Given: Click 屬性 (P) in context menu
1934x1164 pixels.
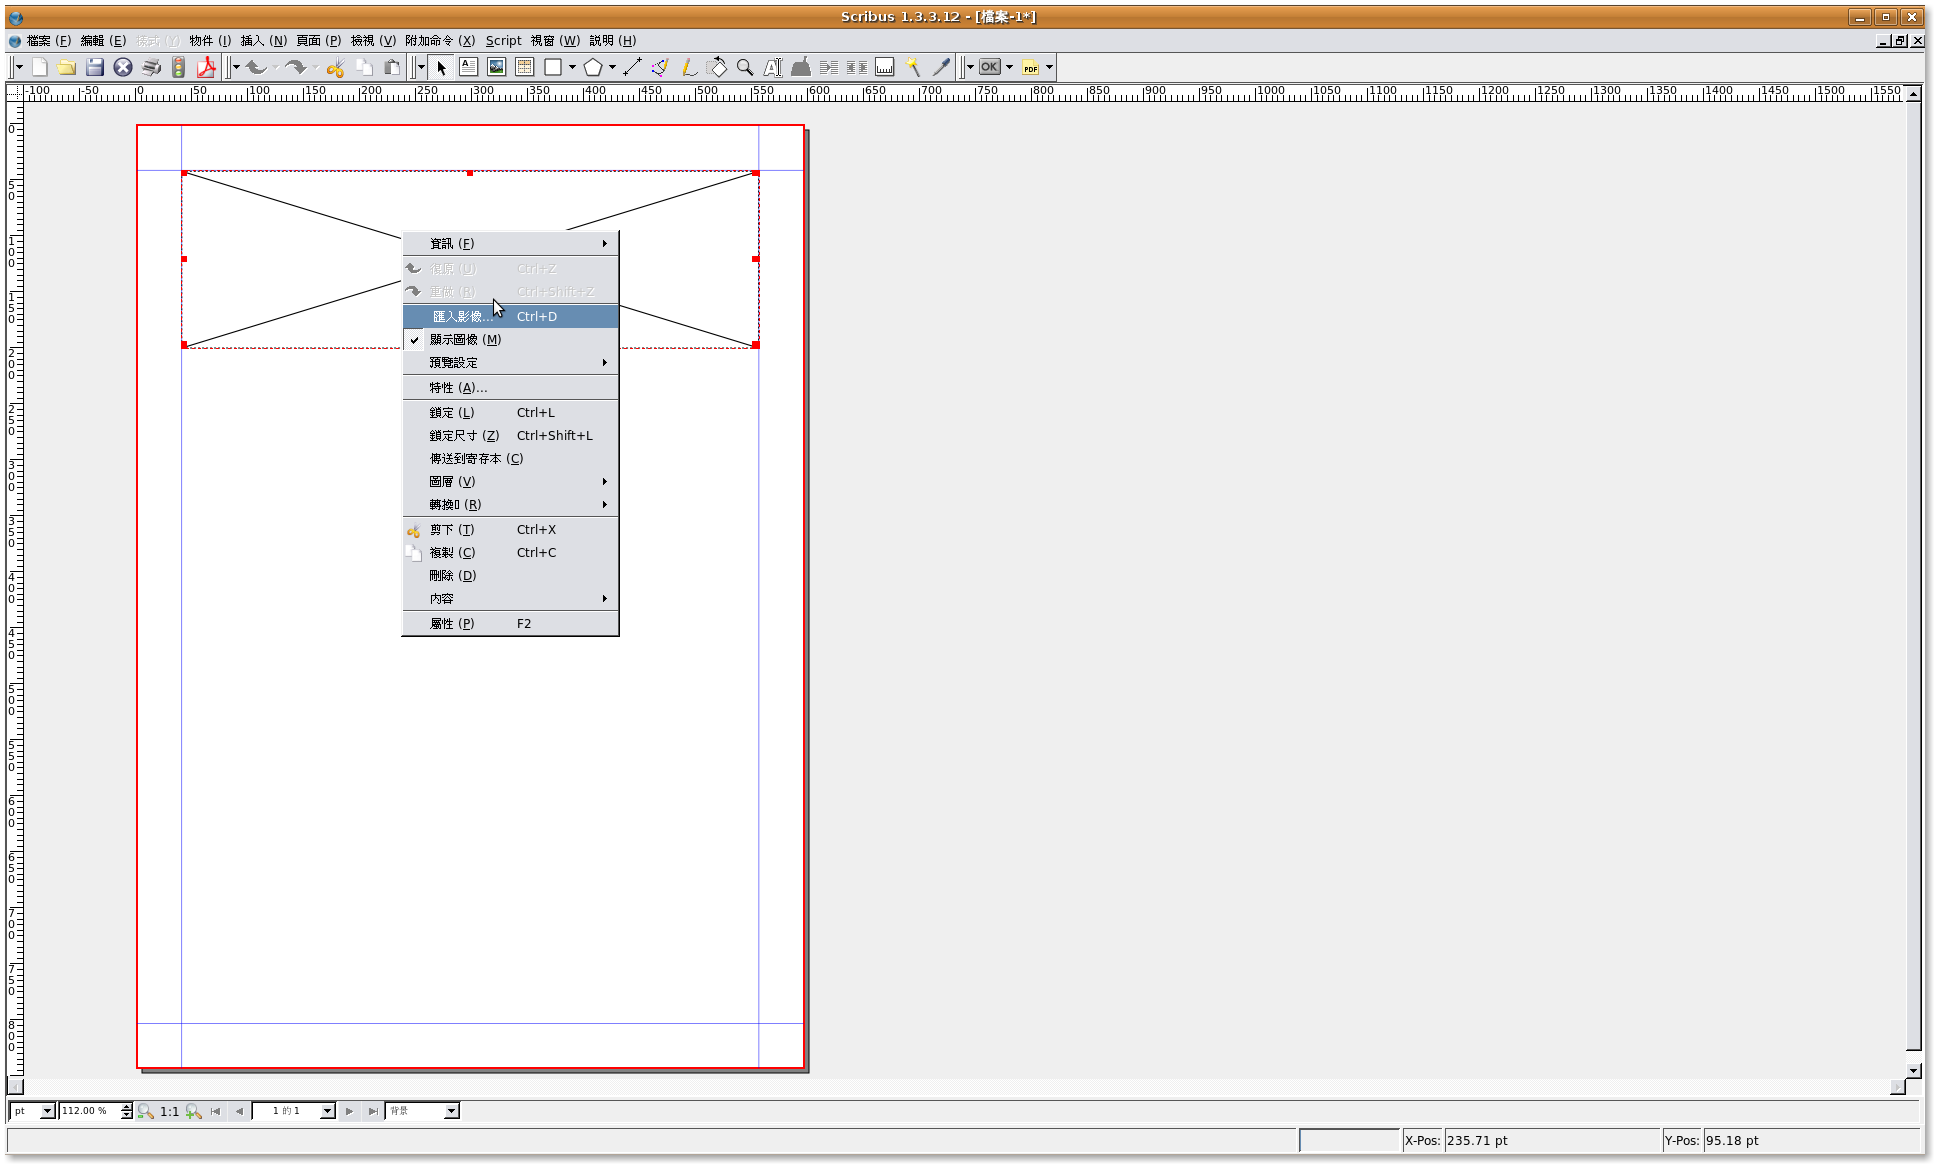Looking at the screenshot, I should [452, 624].
